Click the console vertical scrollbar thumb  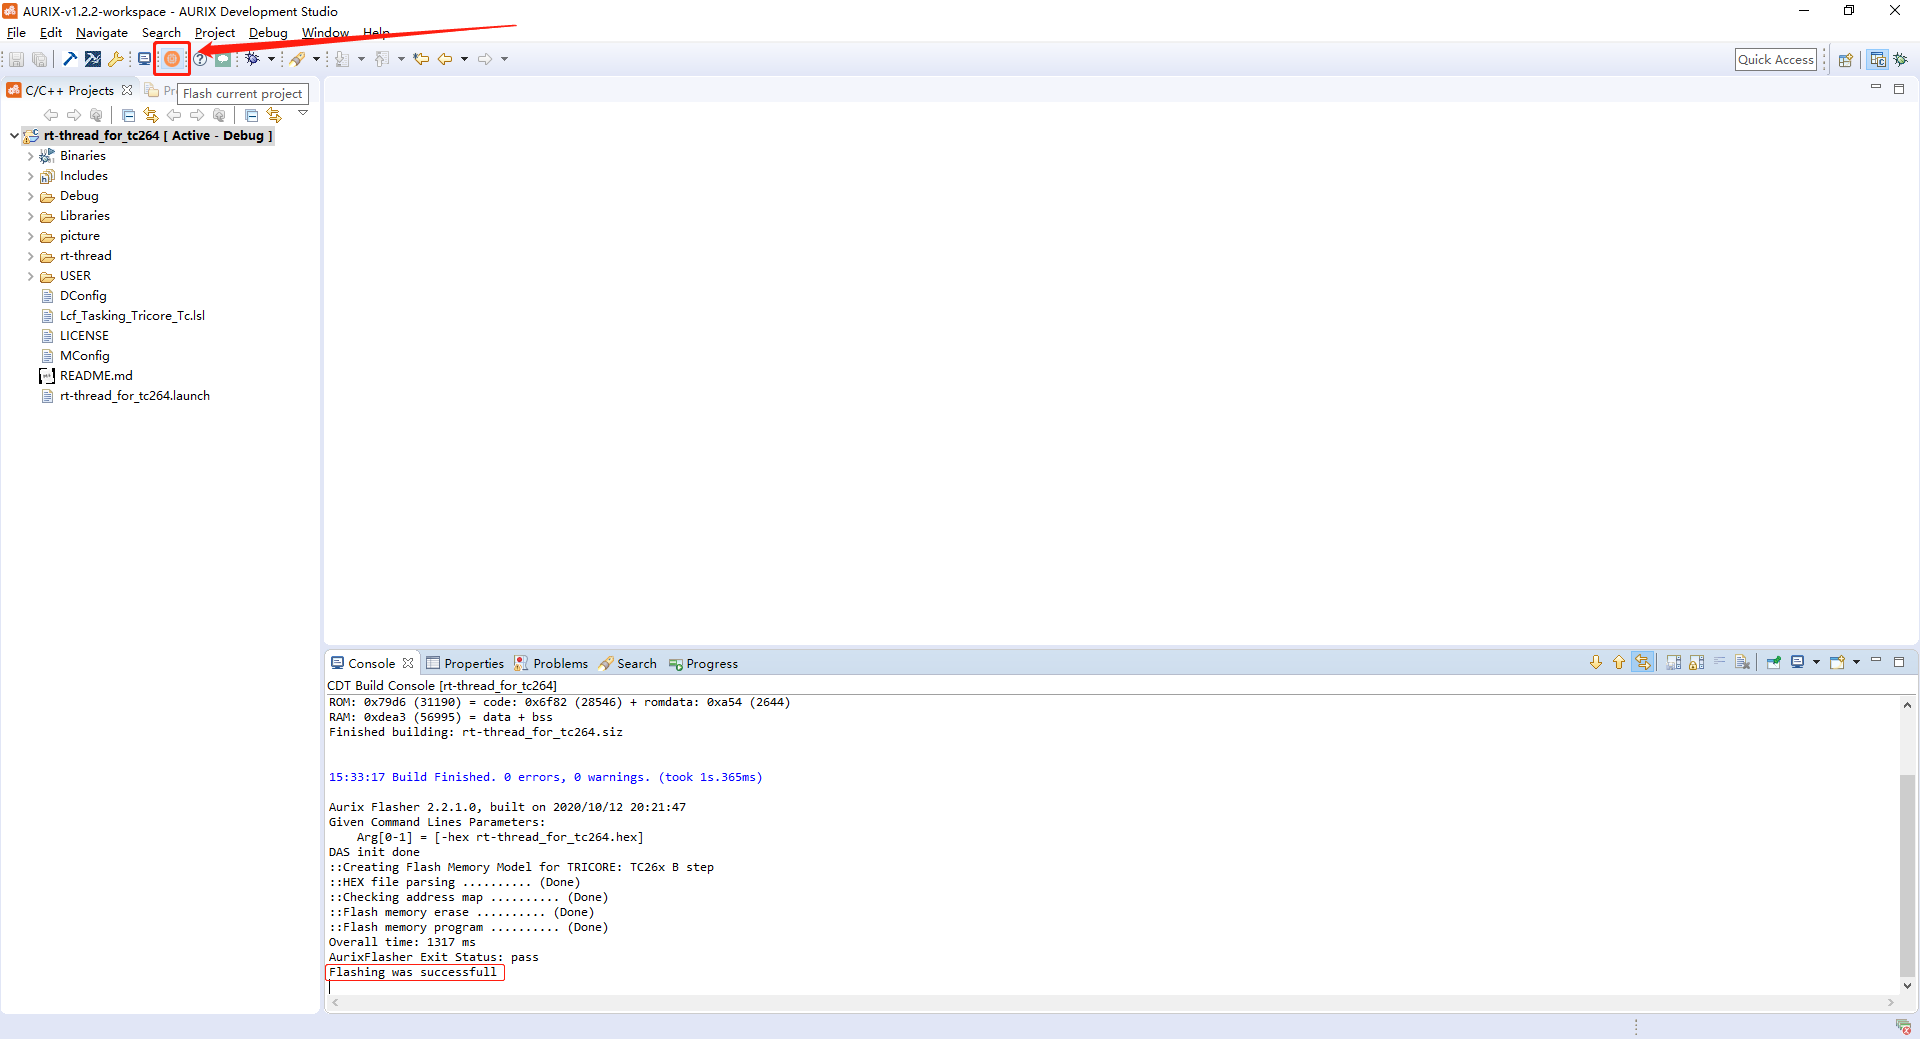(x=1908, y=874)
